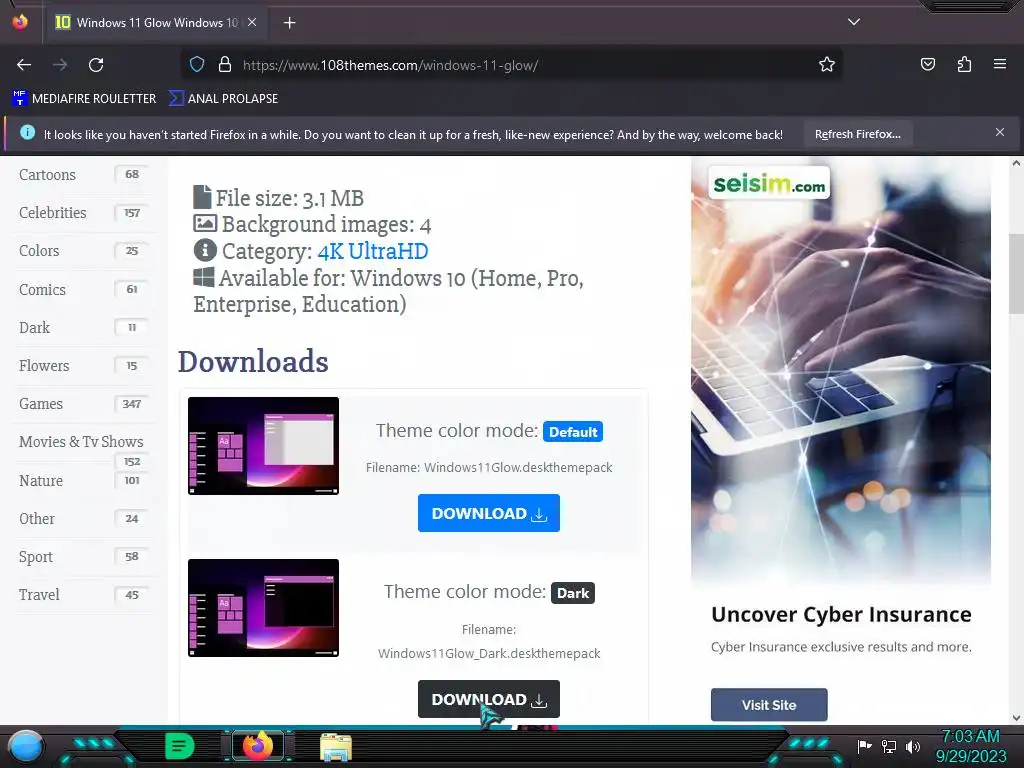Open the MEDIAFIRE ROULETTER bookmark
The image size is (1024, 768).
84,99
